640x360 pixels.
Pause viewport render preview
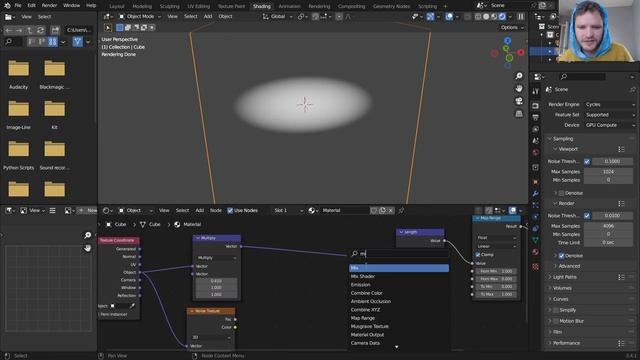(x=520, y=17)
